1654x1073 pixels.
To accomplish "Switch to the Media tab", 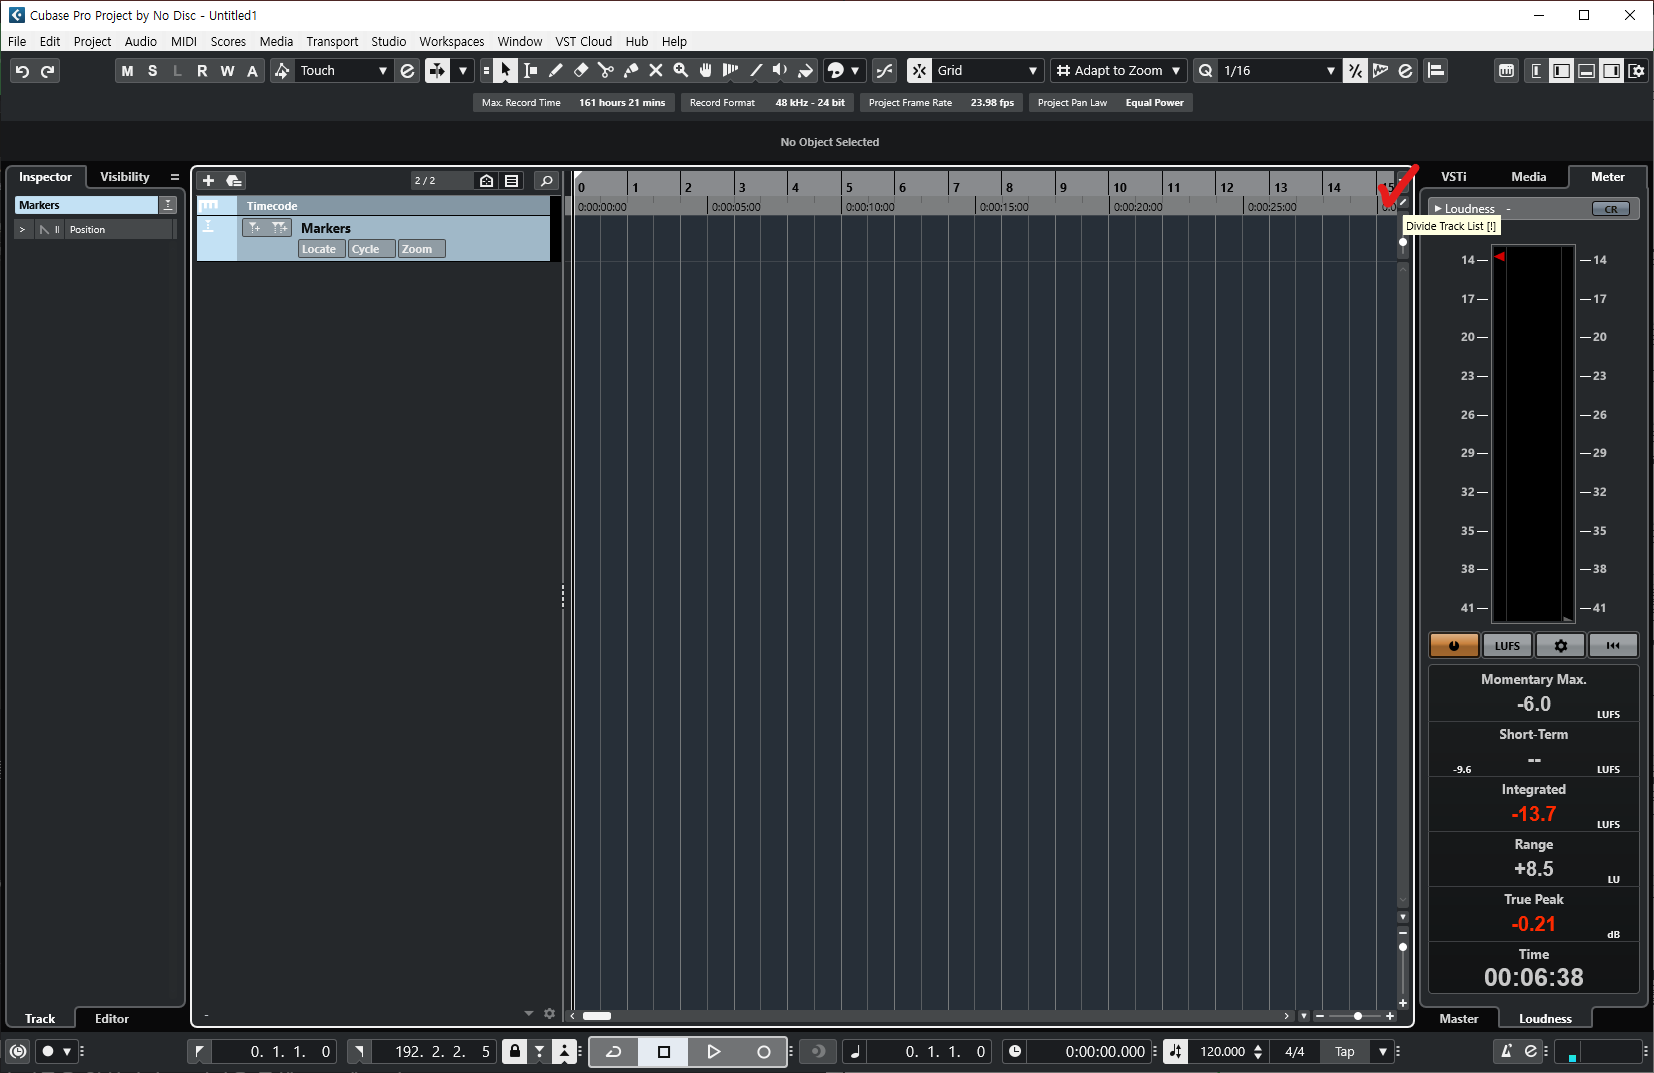I will coord(1529,177).
